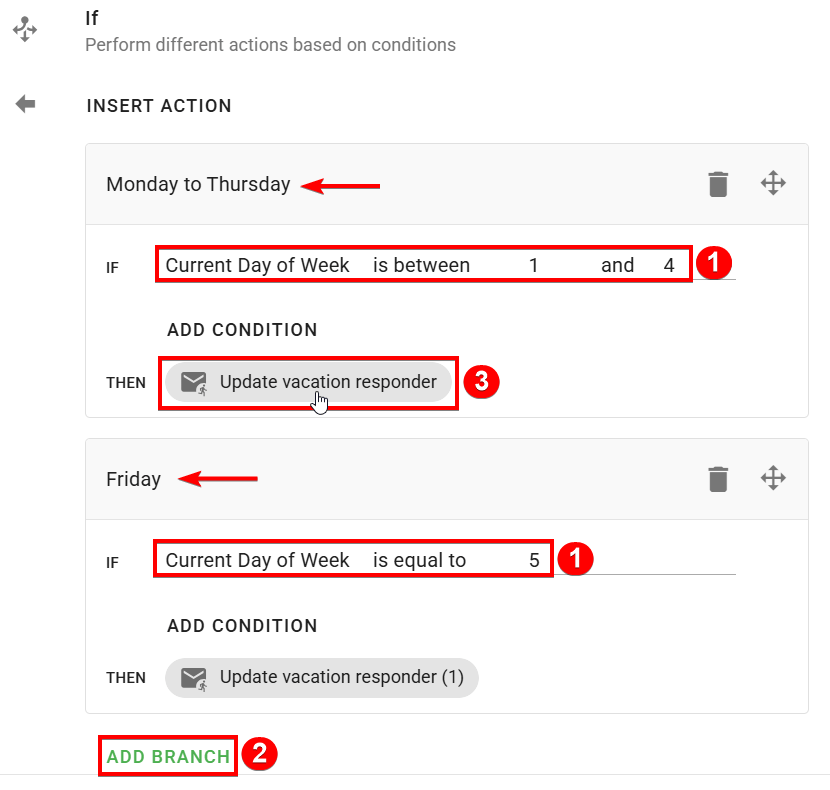Click mail icon on Update vacation responder chip
Image resolution: width=830 pixels, height=790 pixels.
[x=194, y=383]
